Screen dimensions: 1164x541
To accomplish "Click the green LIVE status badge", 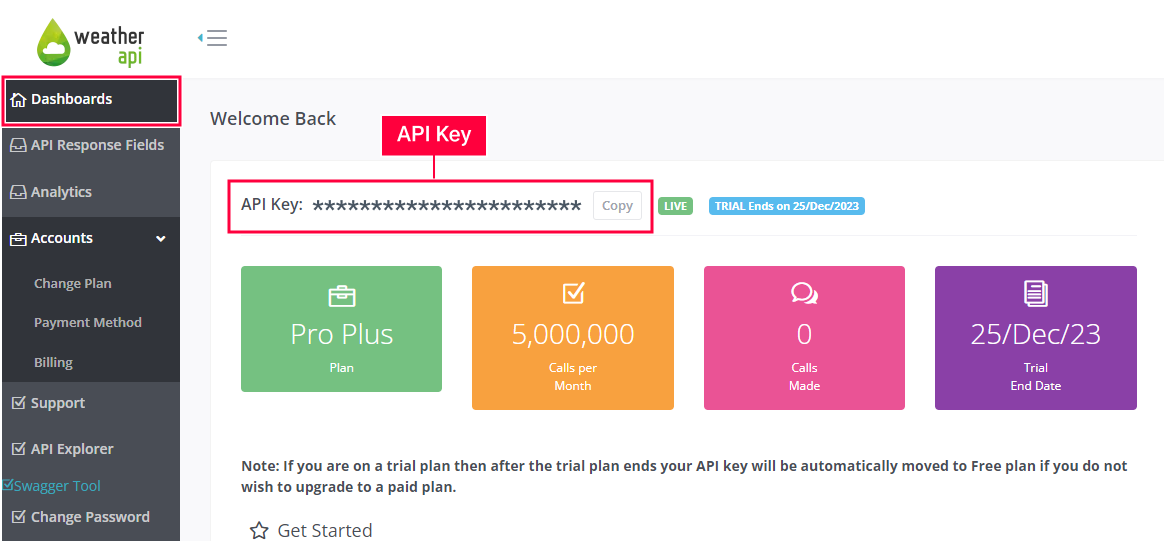I will point(676,206).
